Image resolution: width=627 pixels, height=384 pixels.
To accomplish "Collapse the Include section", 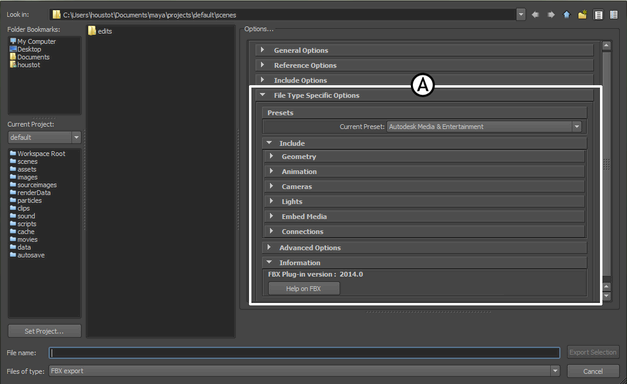I will click(x=425, y=143).
